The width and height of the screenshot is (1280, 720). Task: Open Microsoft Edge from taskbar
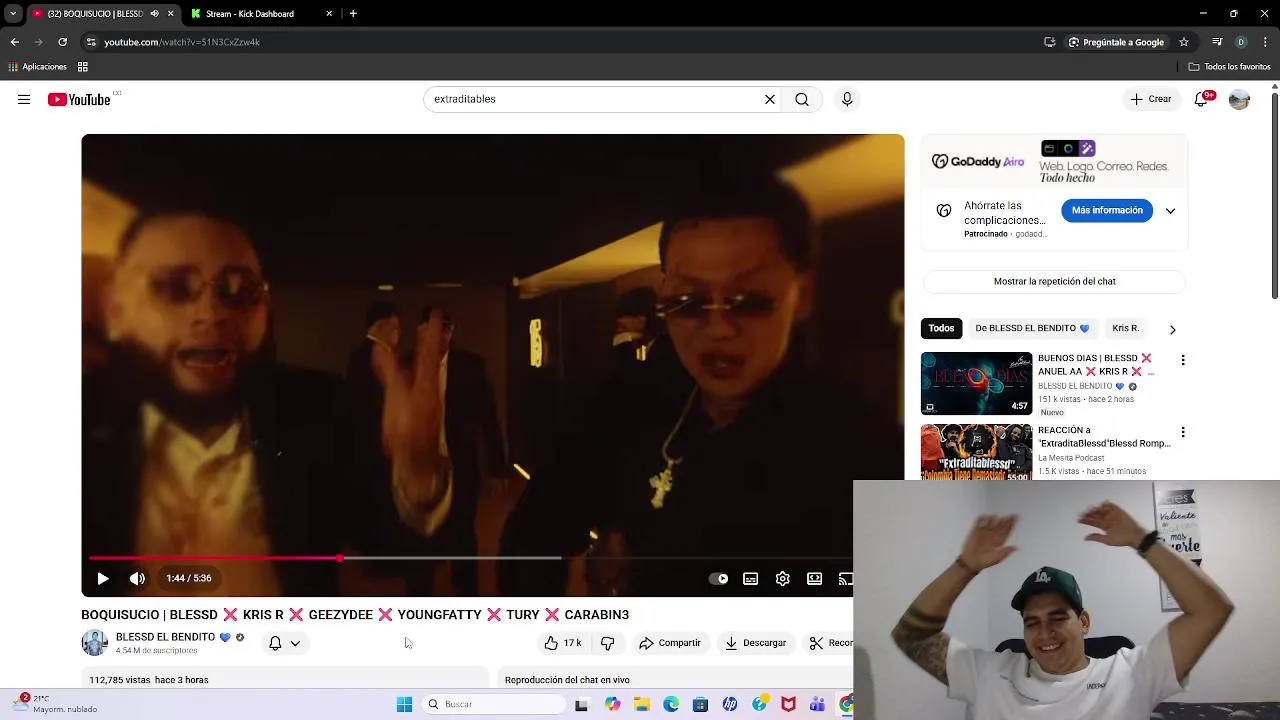[671, 704]
